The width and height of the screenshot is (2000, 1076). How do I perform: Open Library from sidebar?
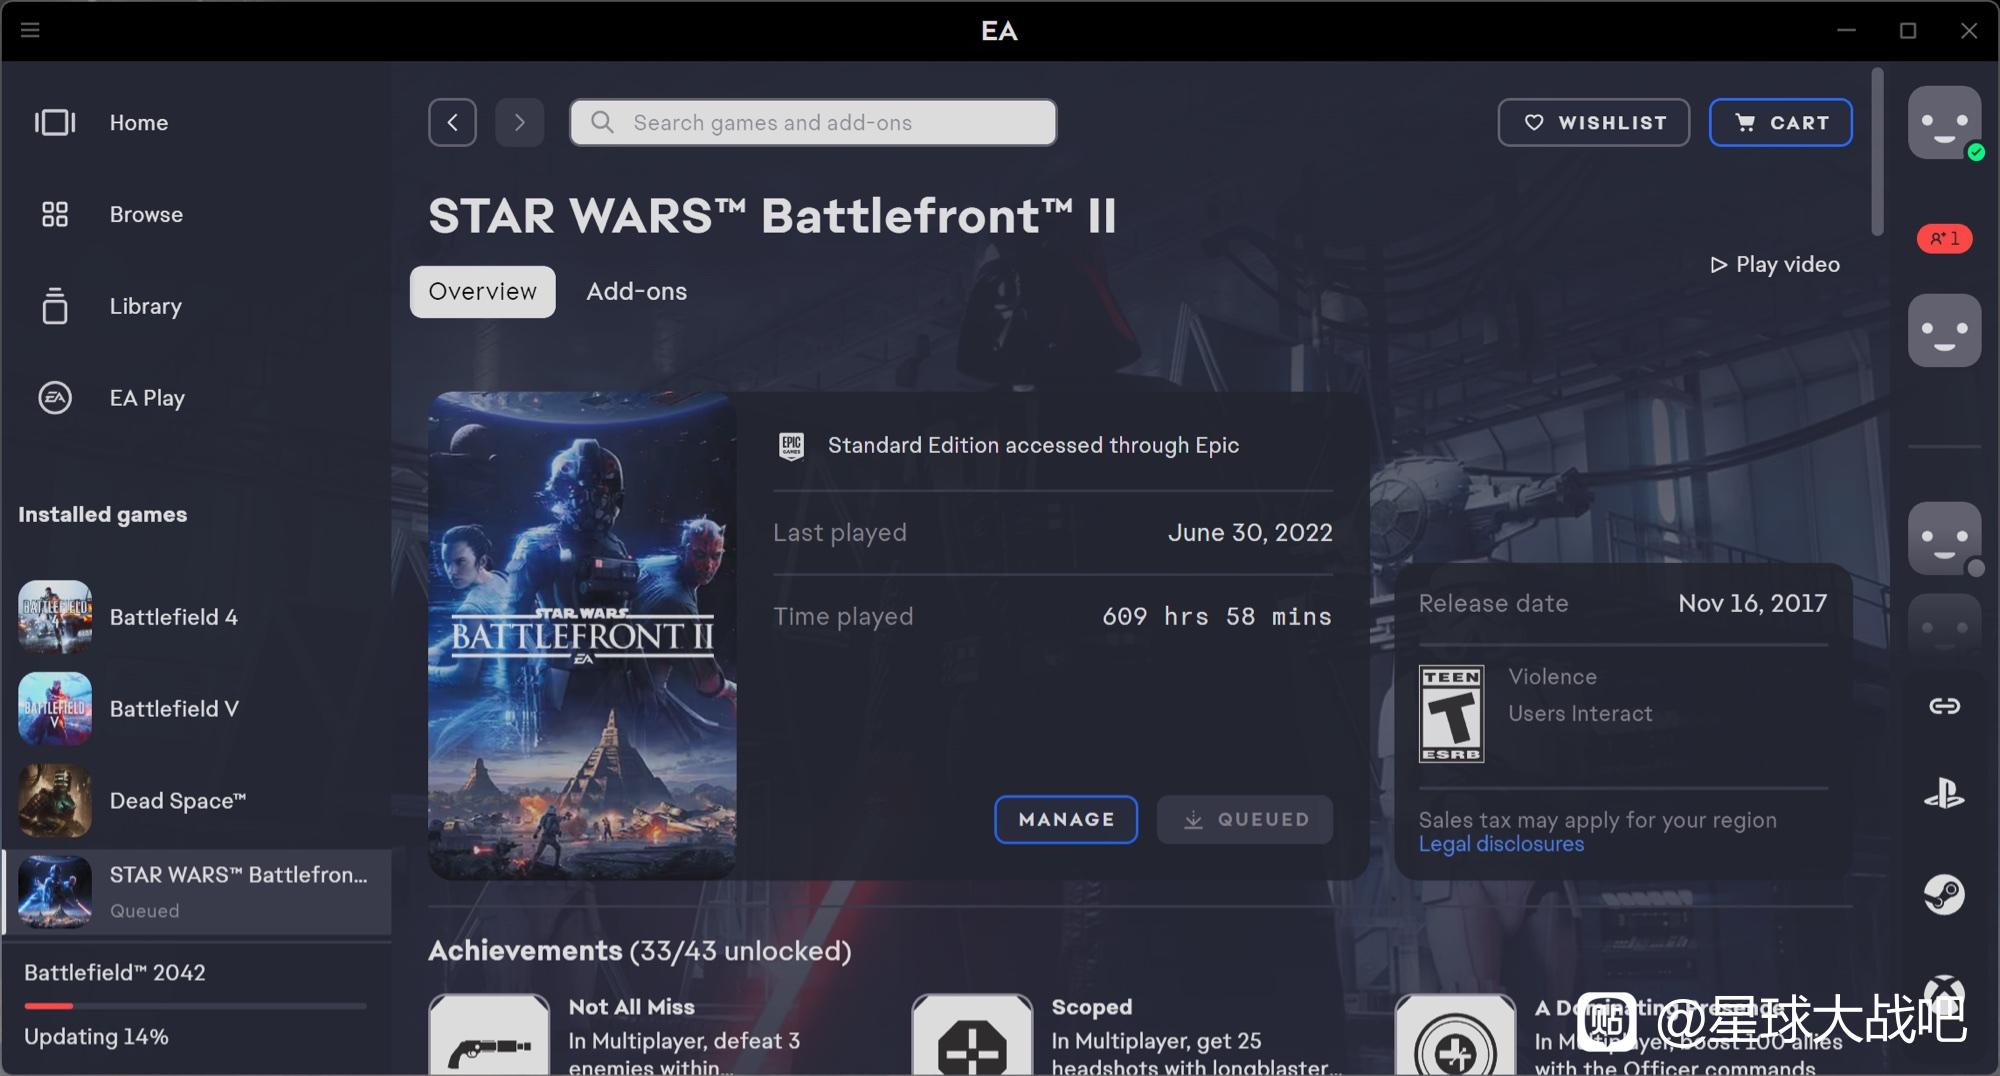pyautogui.click(x=196, y=306)
